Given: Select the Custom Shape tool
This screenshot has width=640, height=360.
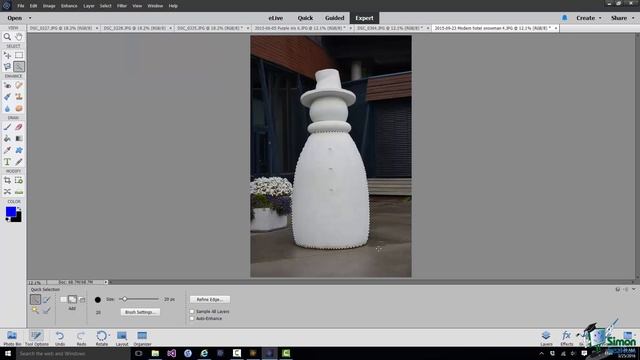Looking at the screenshot, I should coord(19,150).
